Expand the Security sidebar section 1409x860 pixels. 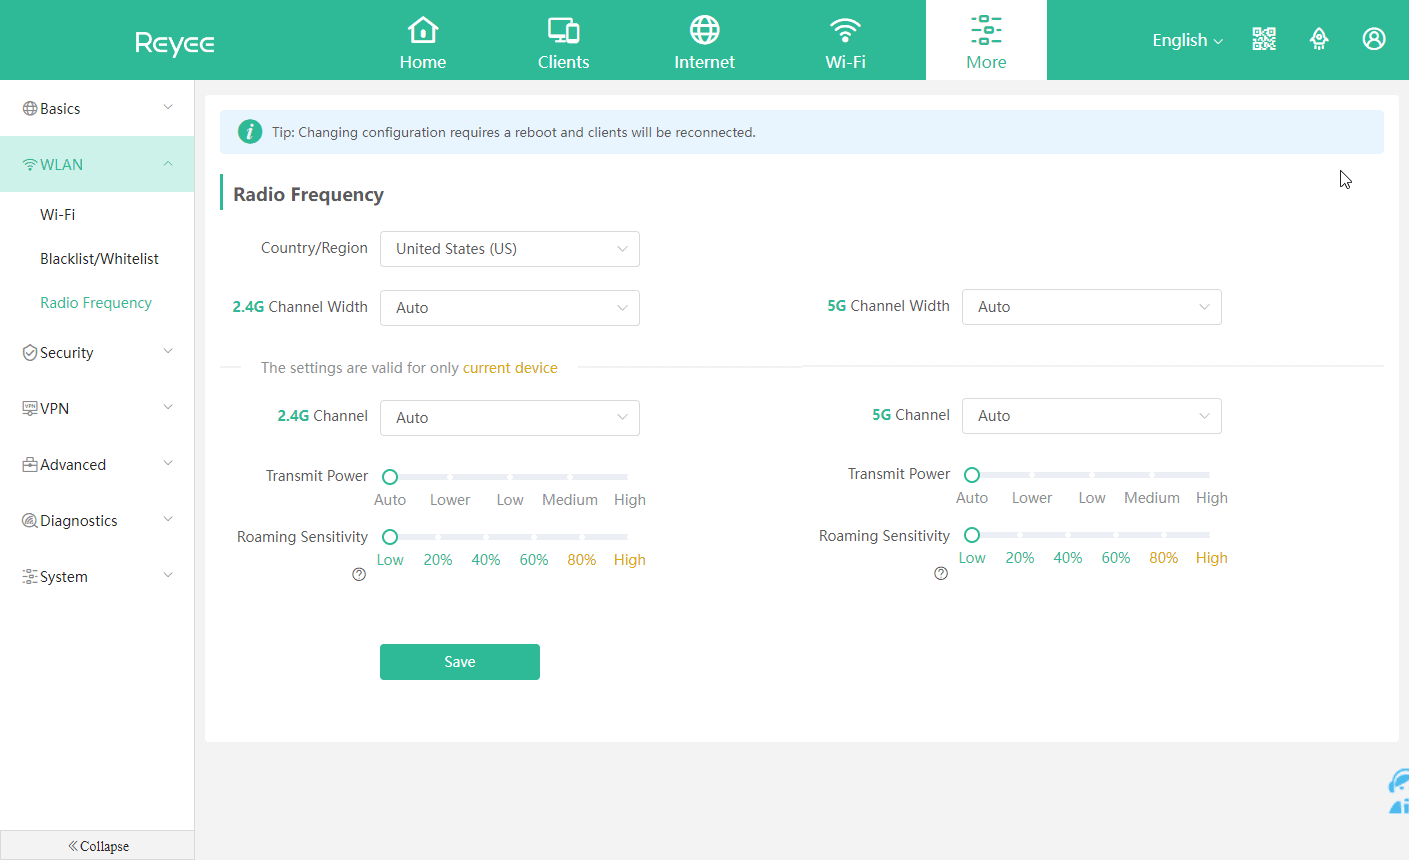coord(97,353)
